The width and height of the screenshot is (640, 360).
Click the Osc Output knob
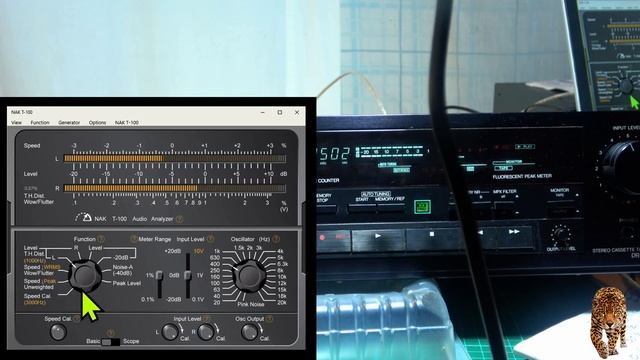pos(249,332)
